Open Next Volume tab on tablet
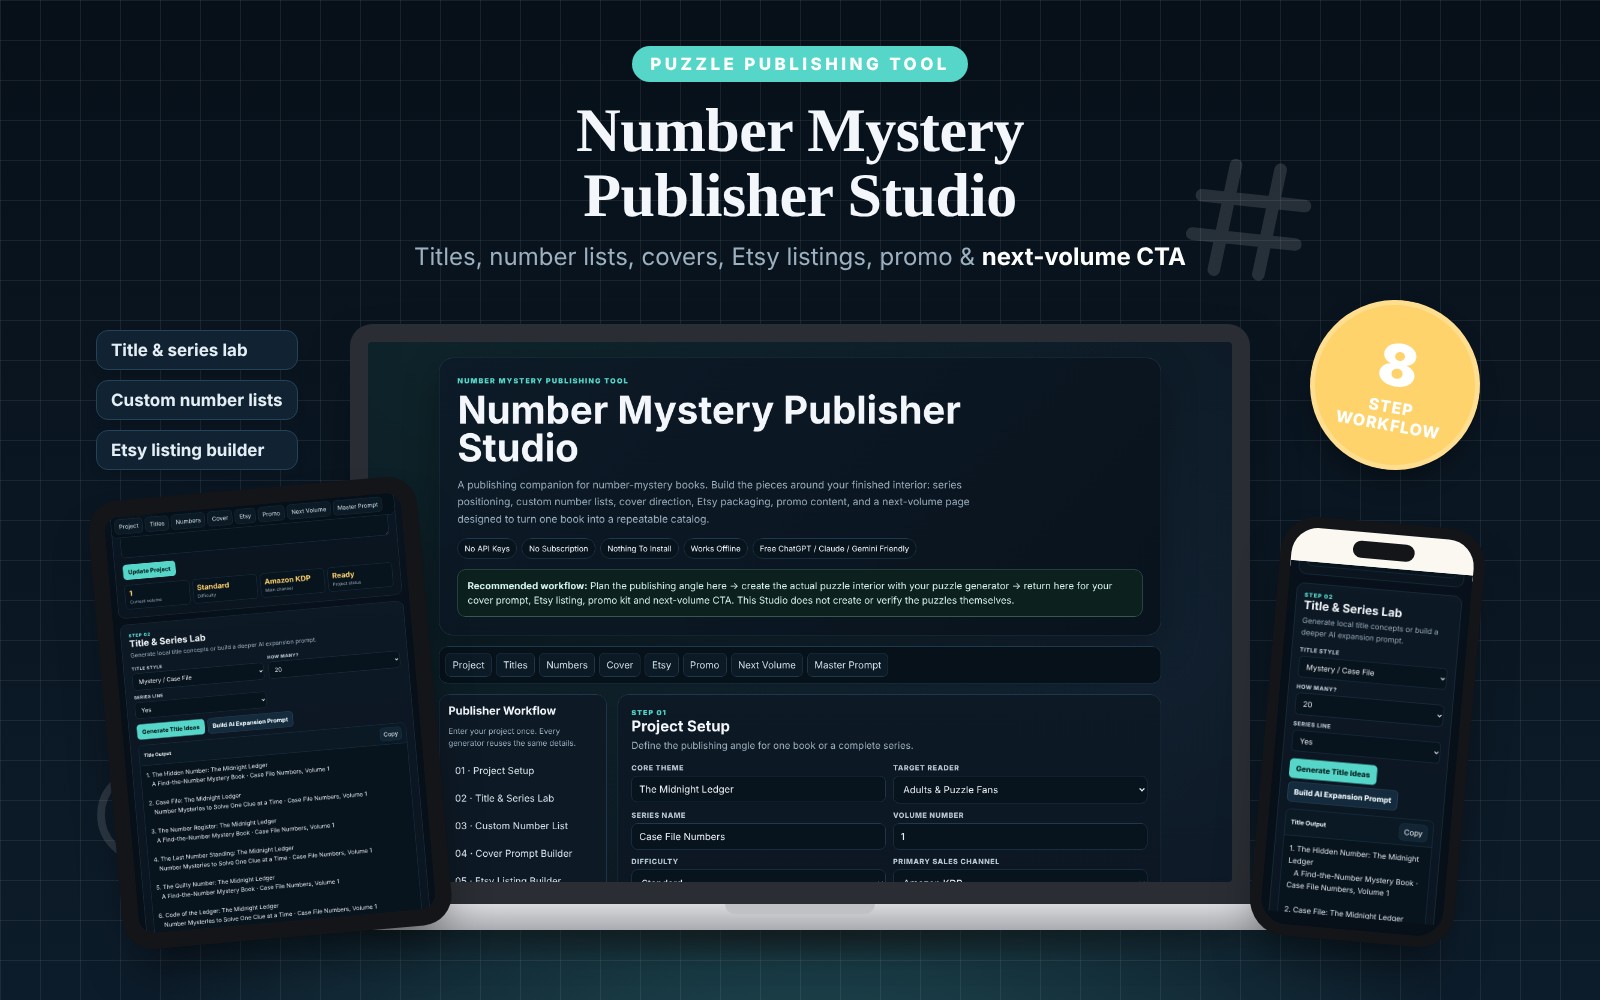 tap(308, 510)
